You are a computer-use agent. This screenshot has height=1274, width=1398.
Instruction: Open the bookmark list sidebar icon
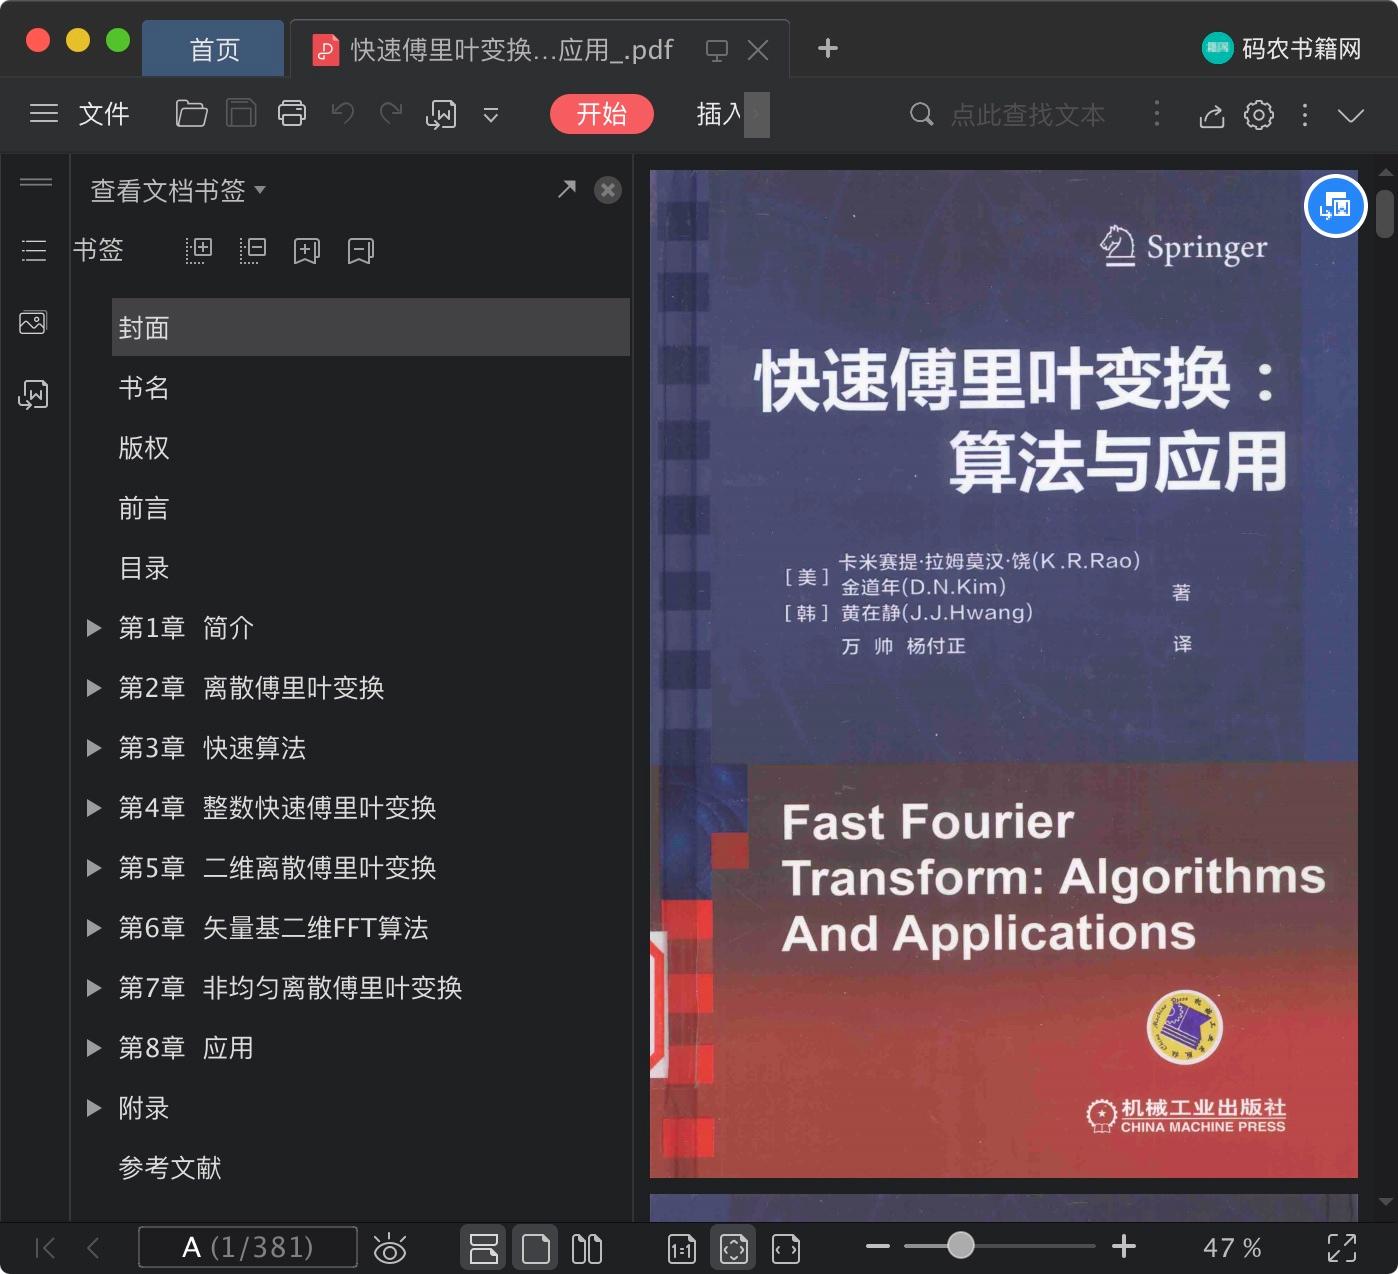(x=34, y=250)
